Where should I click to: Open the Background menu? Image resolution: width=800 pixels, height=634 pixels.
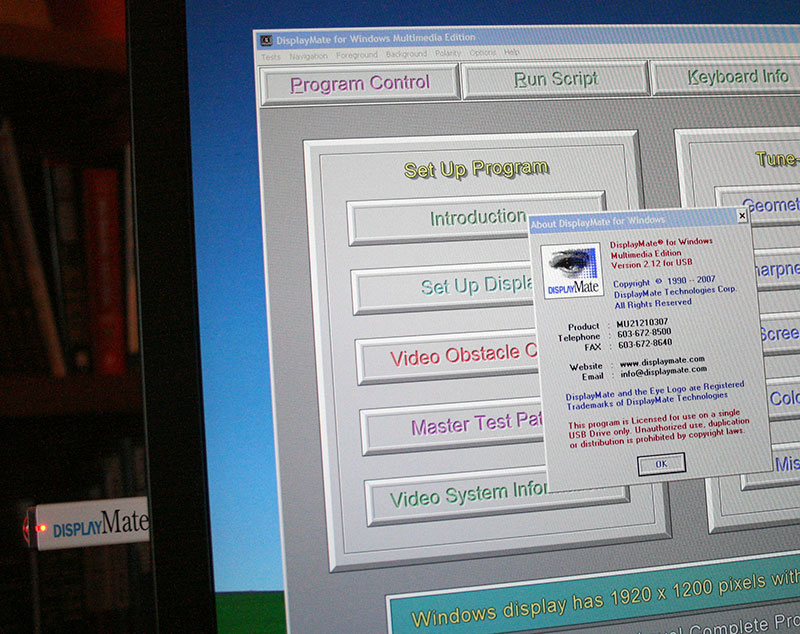point(406,54)
